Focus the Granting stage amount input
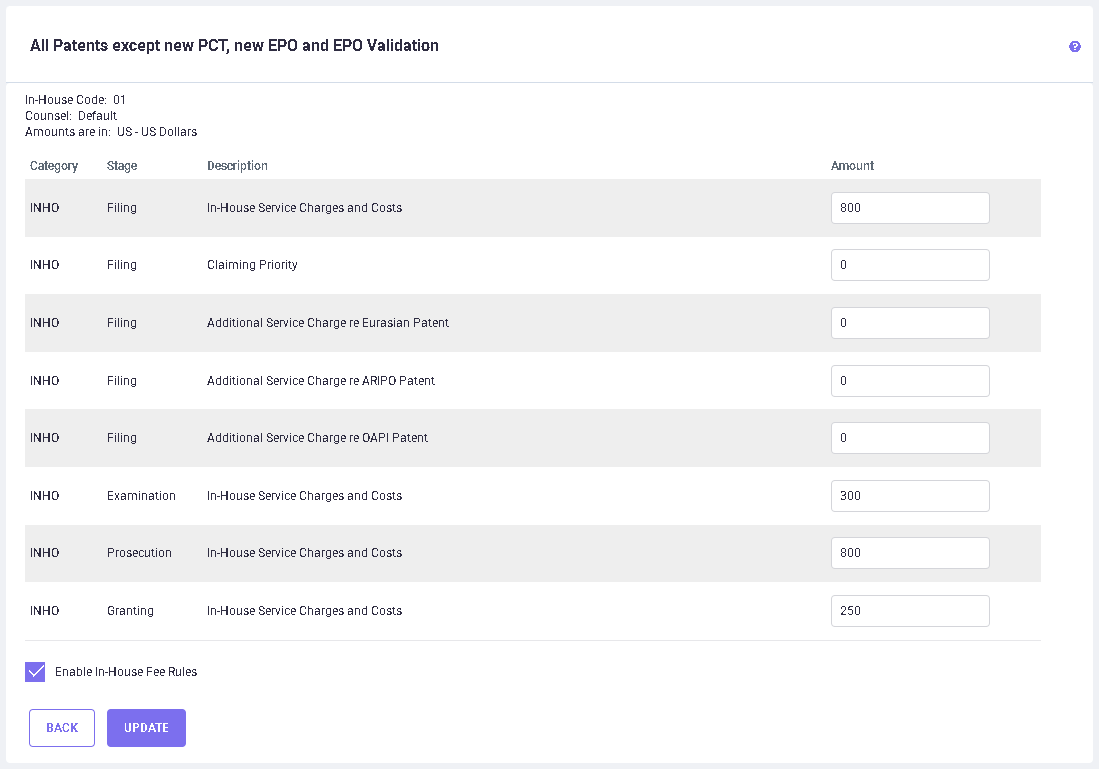Image resolution: width=1099 pixels, height=769 pixels. tap(909, 611)
